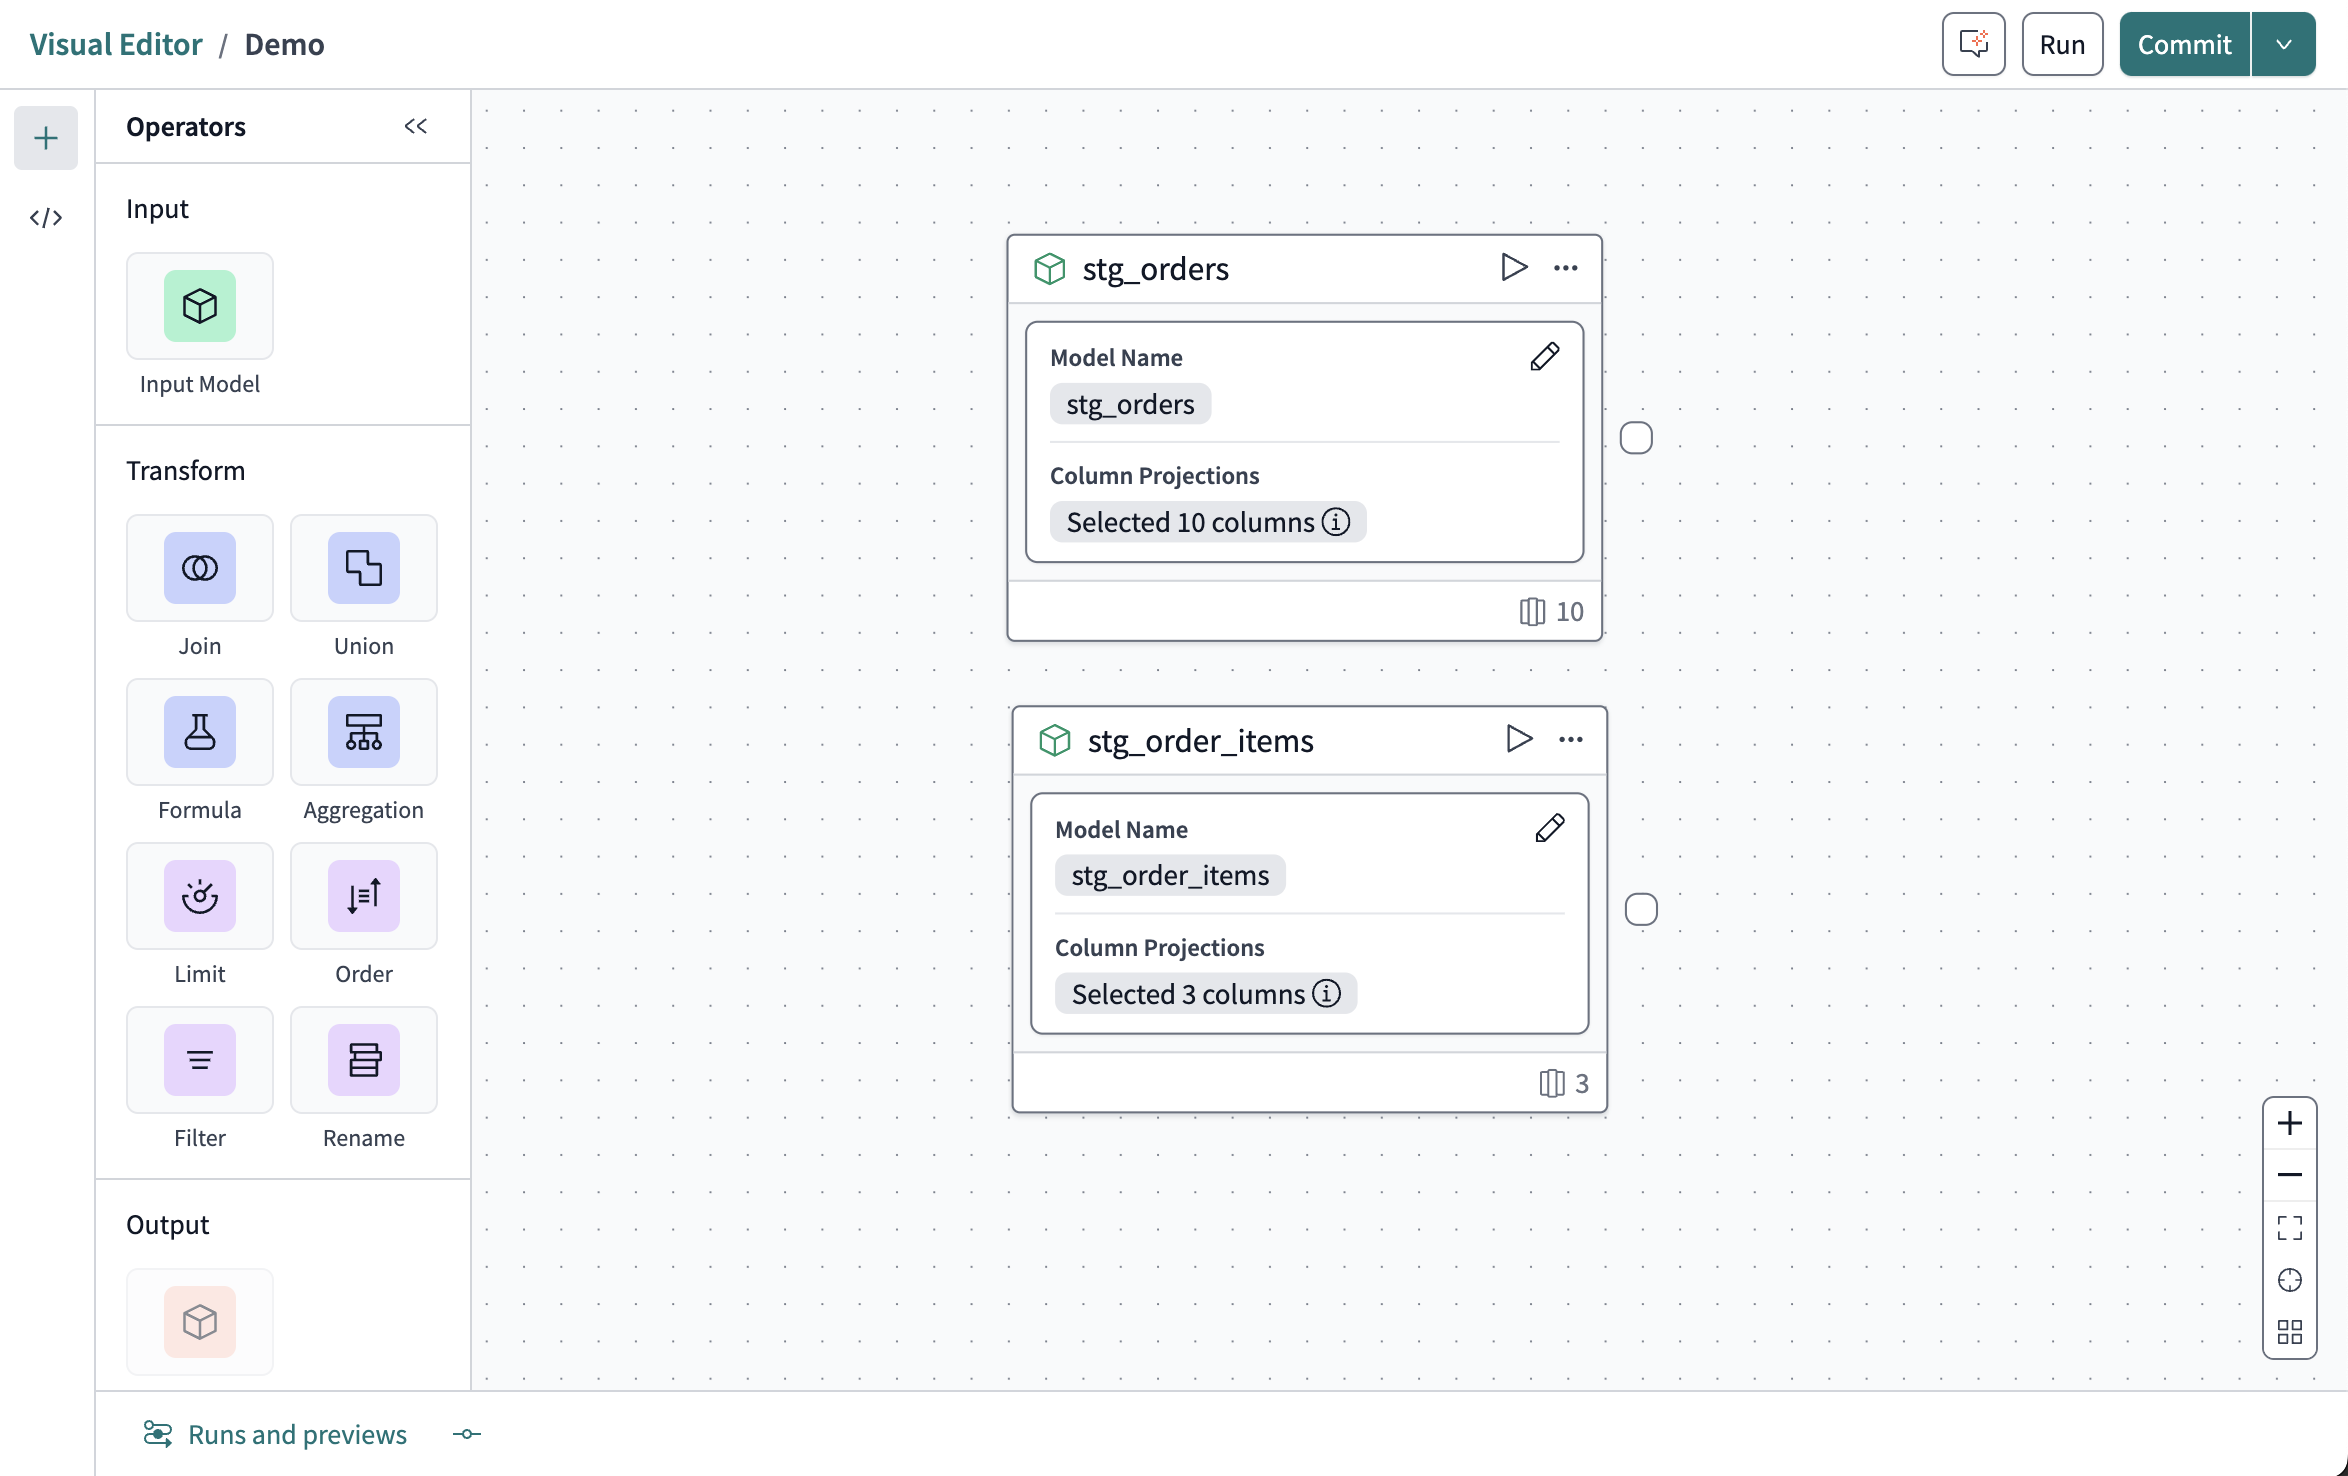Edit stg_order_items model name with pencil icon
This screenshot has width=2348, height=1476.
tap(1549, 827)
